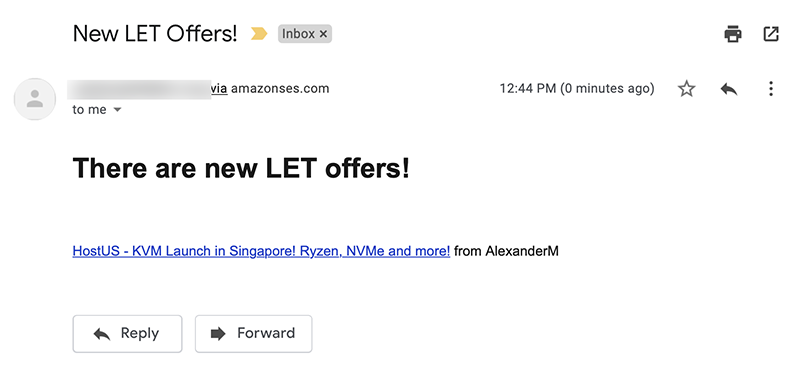
Task: Click the Inbox label chip
Action: (x=298, y=34)
